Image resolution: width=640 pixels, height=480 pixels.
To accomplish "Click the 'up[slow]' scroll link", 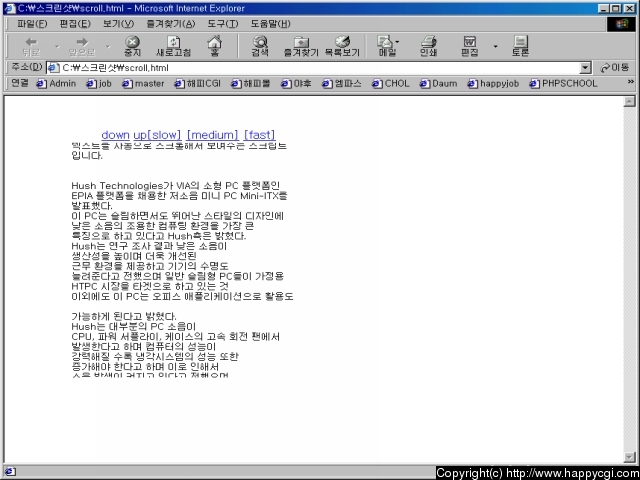I will pos(157,135).
